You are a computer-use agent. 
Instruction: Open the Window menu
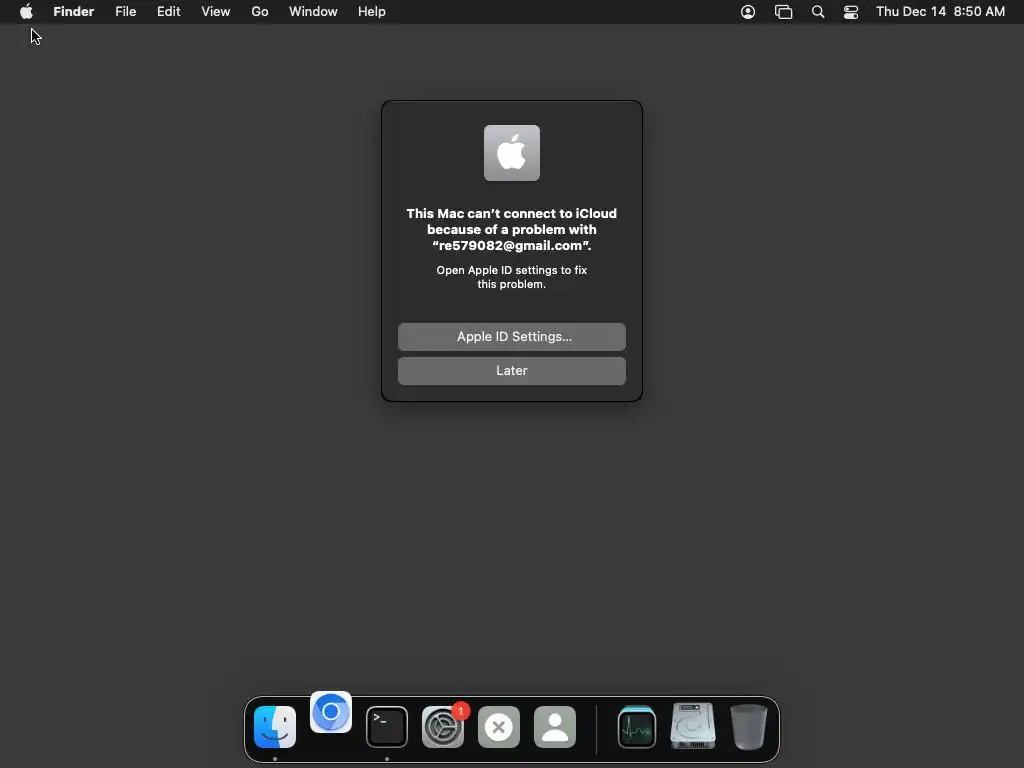click(x=313, y=12)
